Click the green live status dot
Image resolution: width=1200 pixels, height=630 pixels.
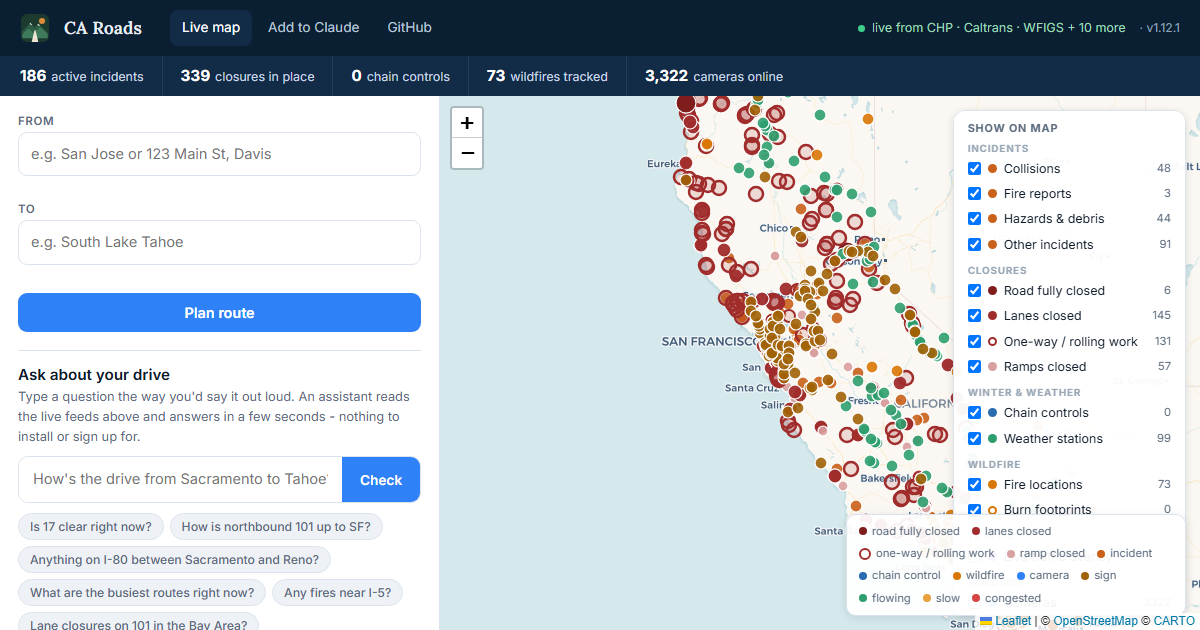(x=861, y=28)
